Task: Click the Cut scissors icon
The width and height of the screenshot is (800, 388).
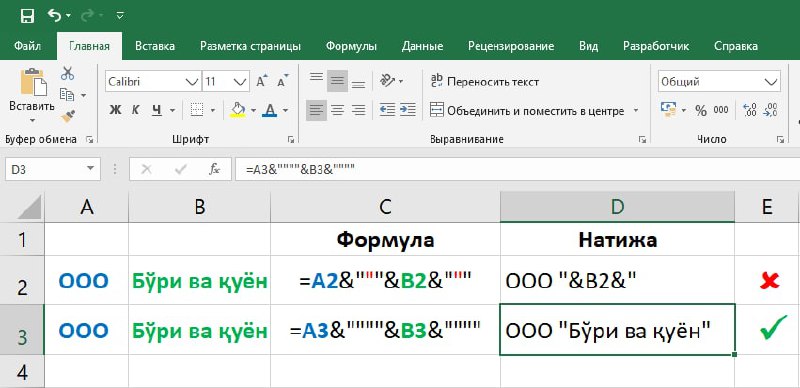Action: [67, 74]
